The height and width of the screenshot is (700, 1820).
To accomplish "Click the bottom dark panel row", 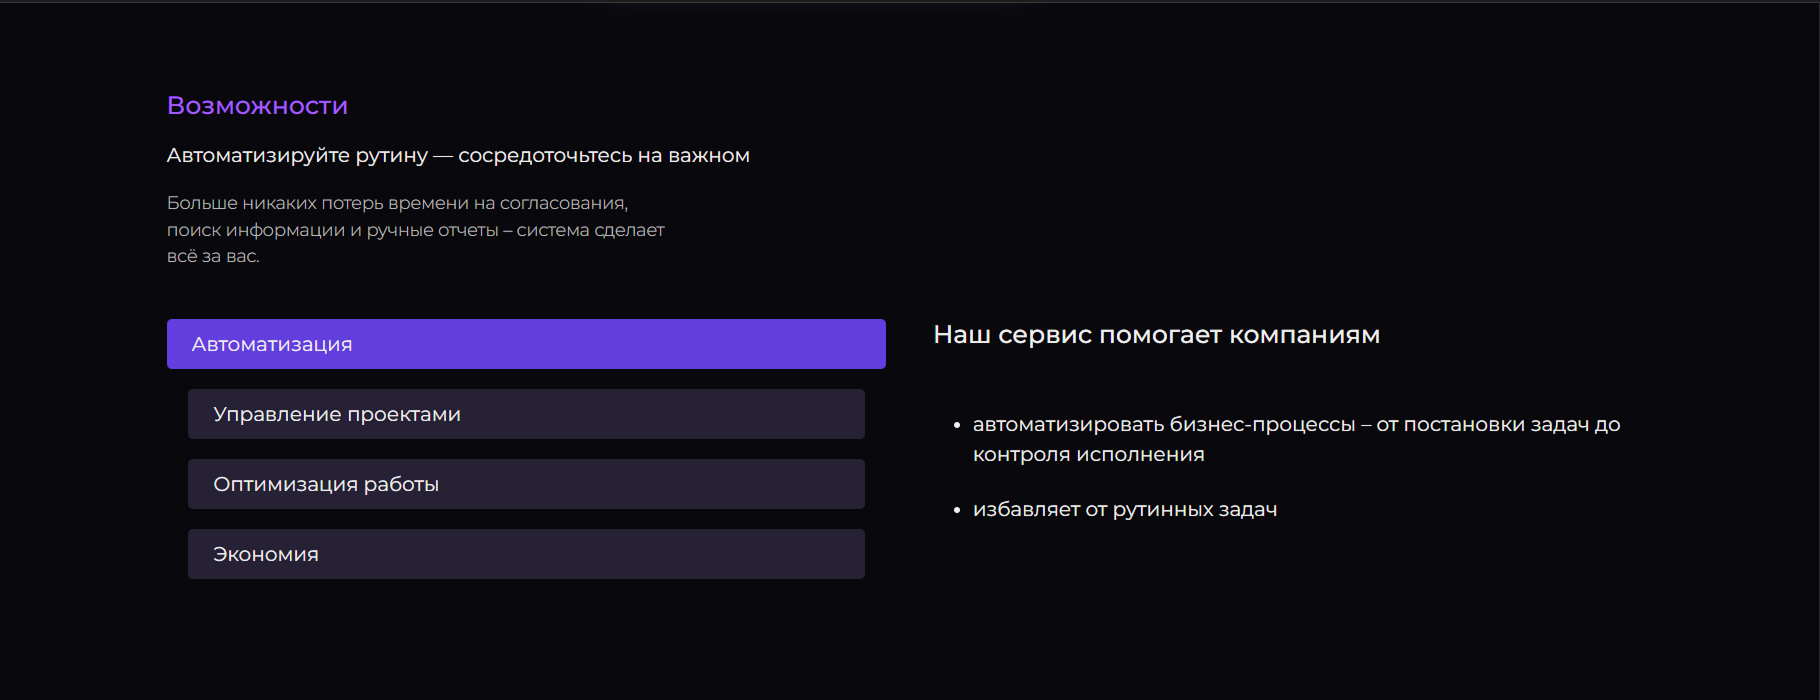I will (526, 553).
